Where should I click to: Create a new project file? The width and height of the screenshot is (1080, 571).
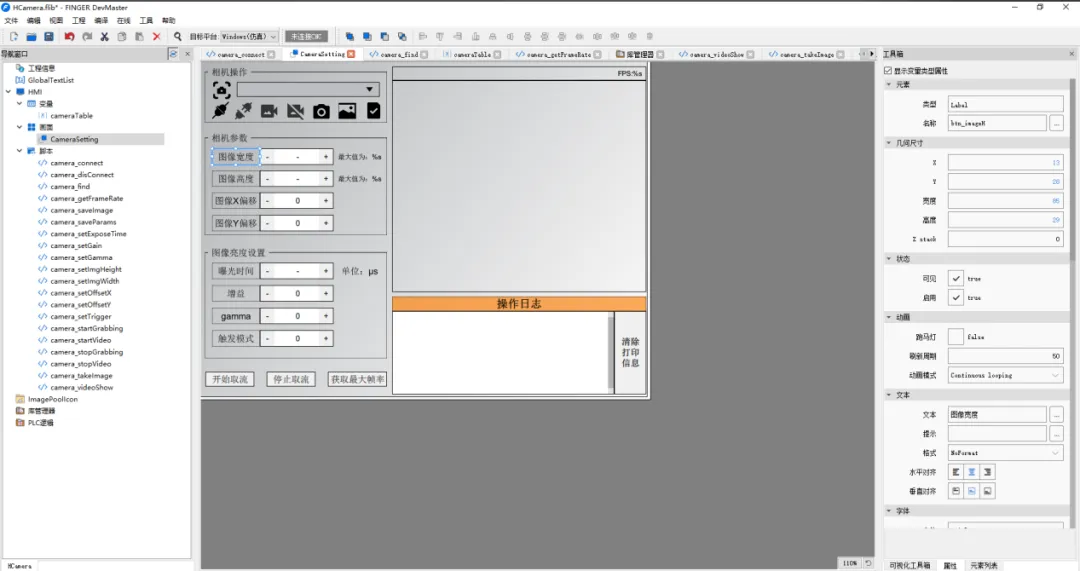[x=14, y=37]
